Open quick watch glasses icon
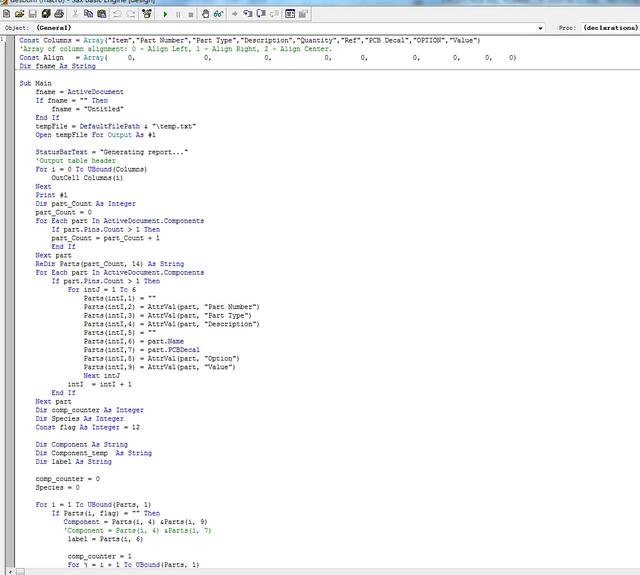 (218, 14)
